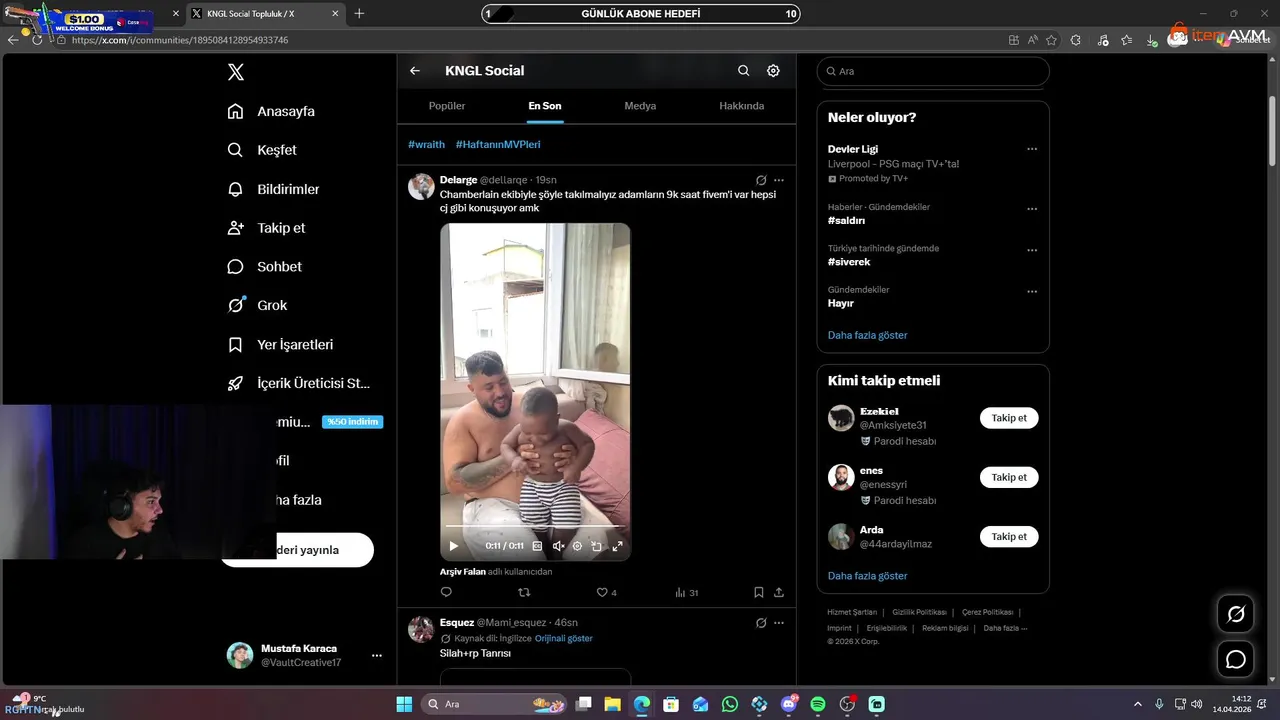This screenshot has height=720, width=1280.
Task: Switch to the Hakkında tab
Action: point(742,106)
